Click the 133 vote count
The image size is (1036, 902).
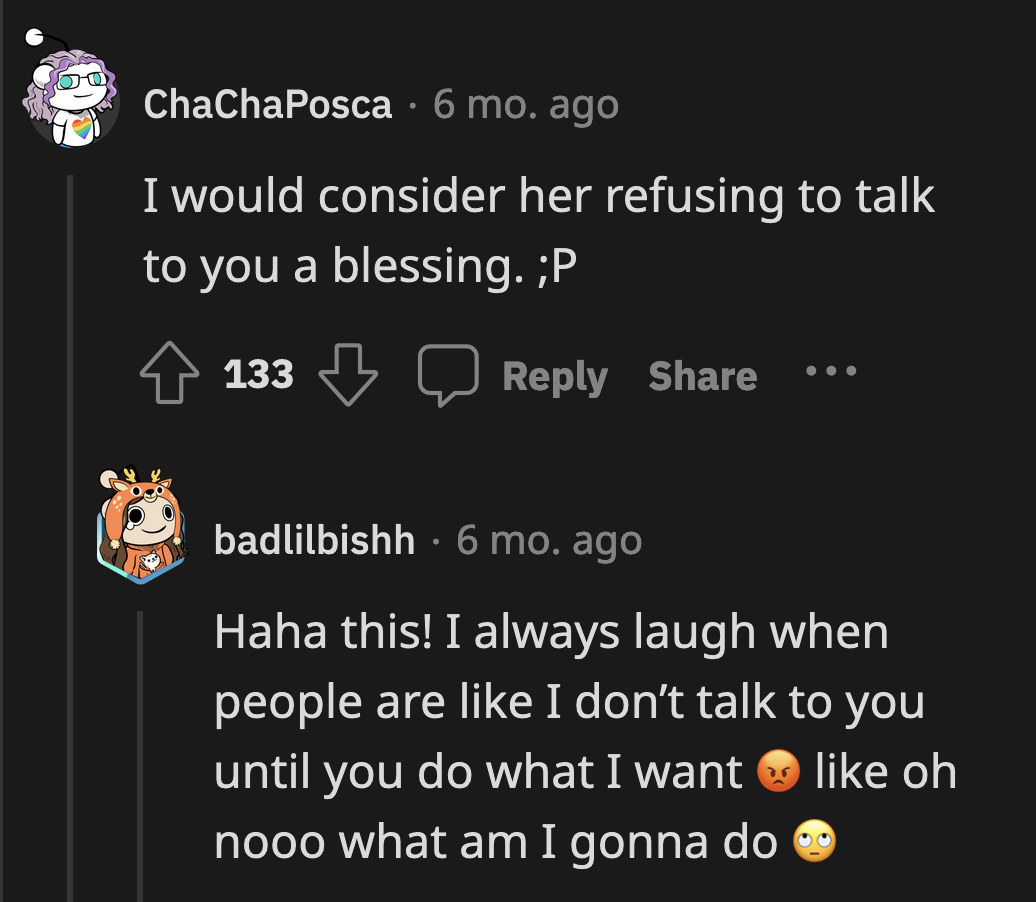(x=260, y=375)
